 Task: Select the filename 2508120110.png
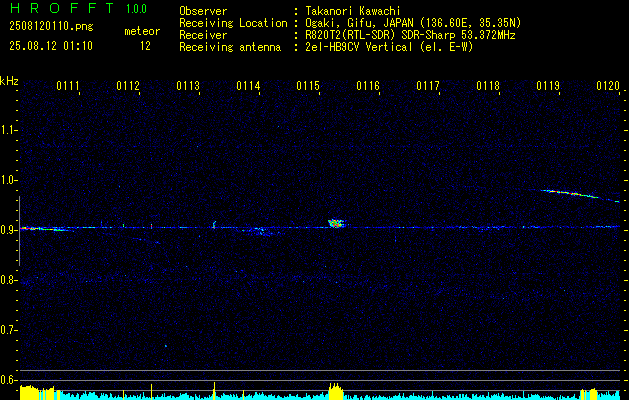pyautogui.click(x=51, y=26)
